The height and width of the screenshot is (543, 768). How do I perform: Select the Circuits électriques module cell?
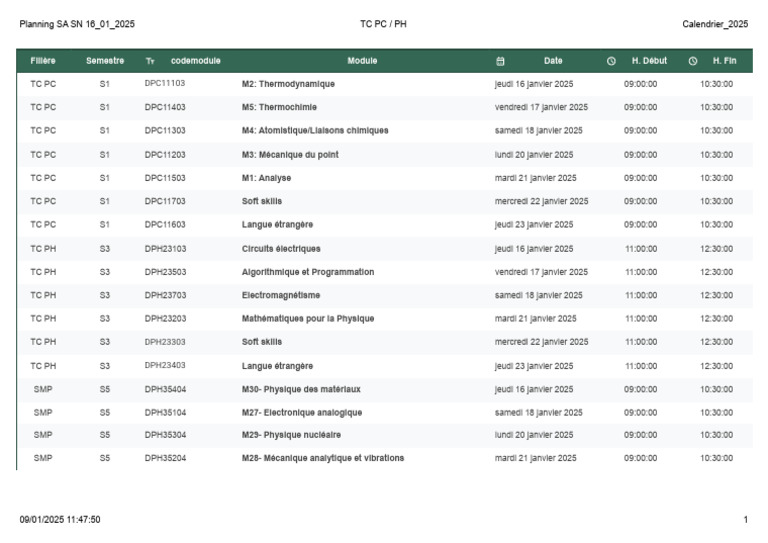(281, 249)
